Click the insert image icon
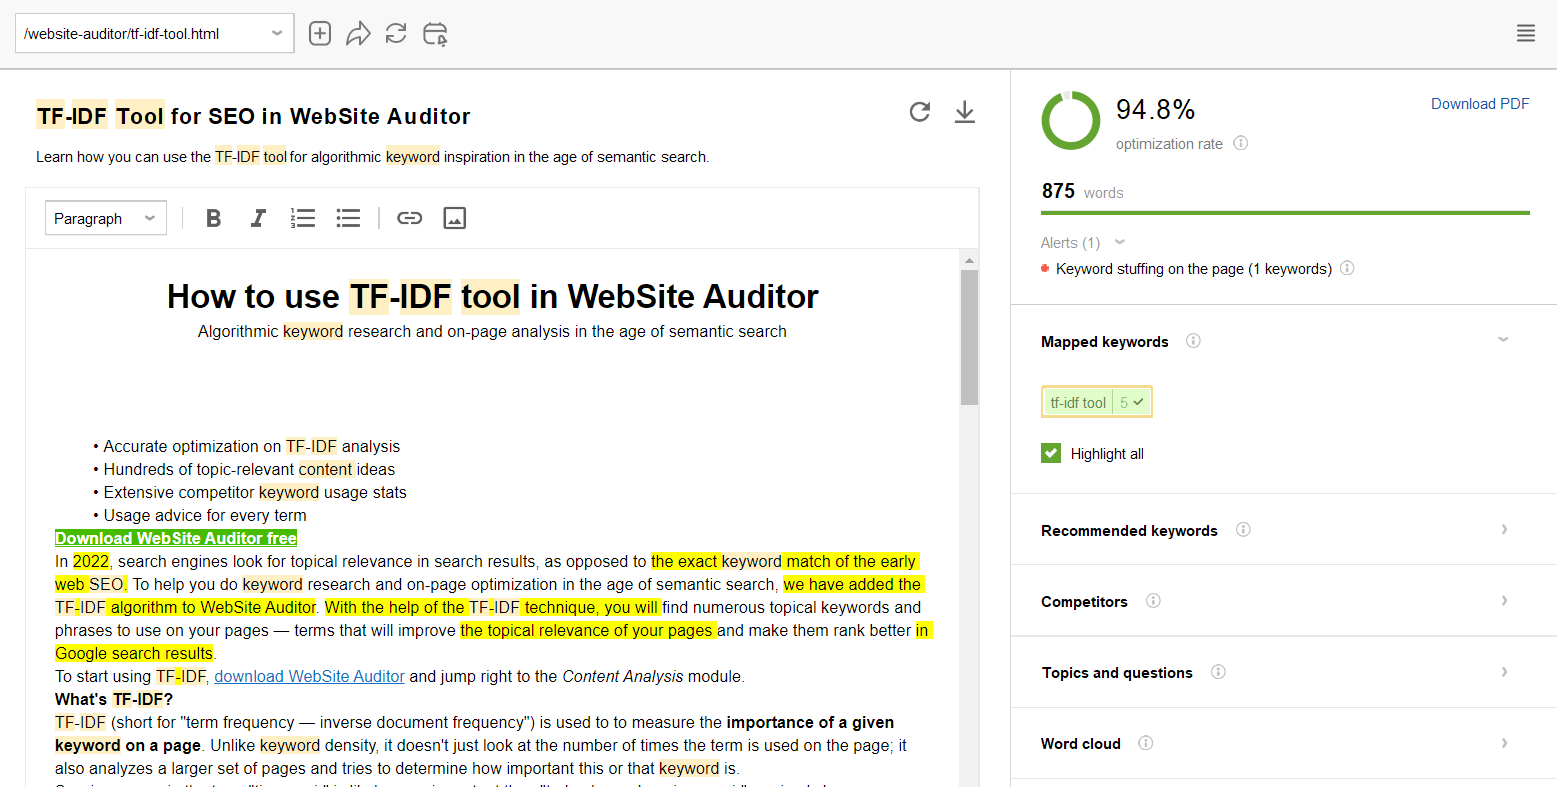 click(x=454, y=218)
